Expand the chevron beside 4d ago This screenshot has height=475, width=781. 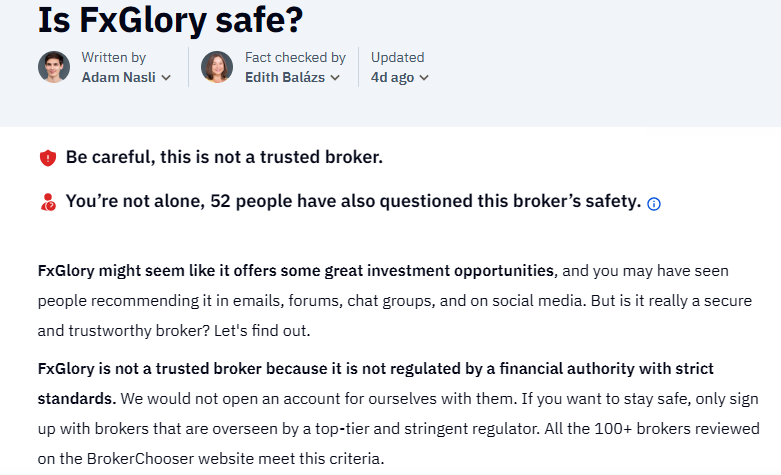click(424, 78)
